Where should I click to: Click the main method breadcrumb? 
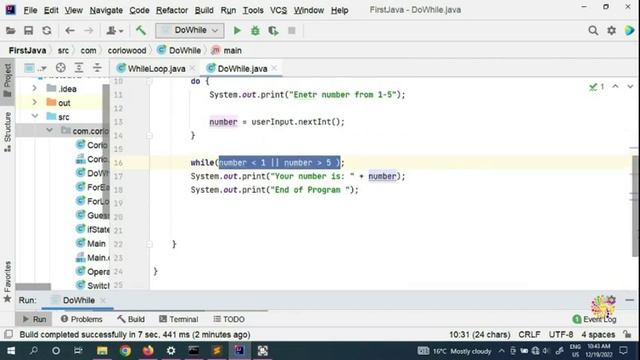(x=227, y=51)
